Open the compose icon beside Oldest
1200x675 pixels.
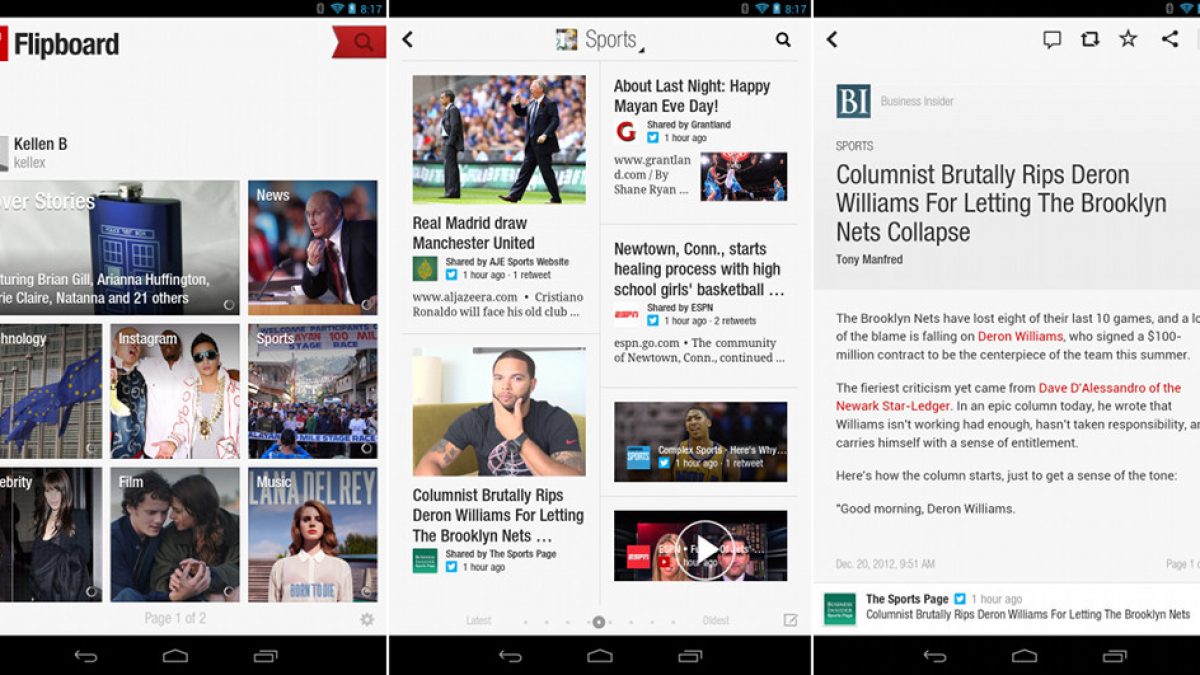pyautogui.click(x=790, y=620)
